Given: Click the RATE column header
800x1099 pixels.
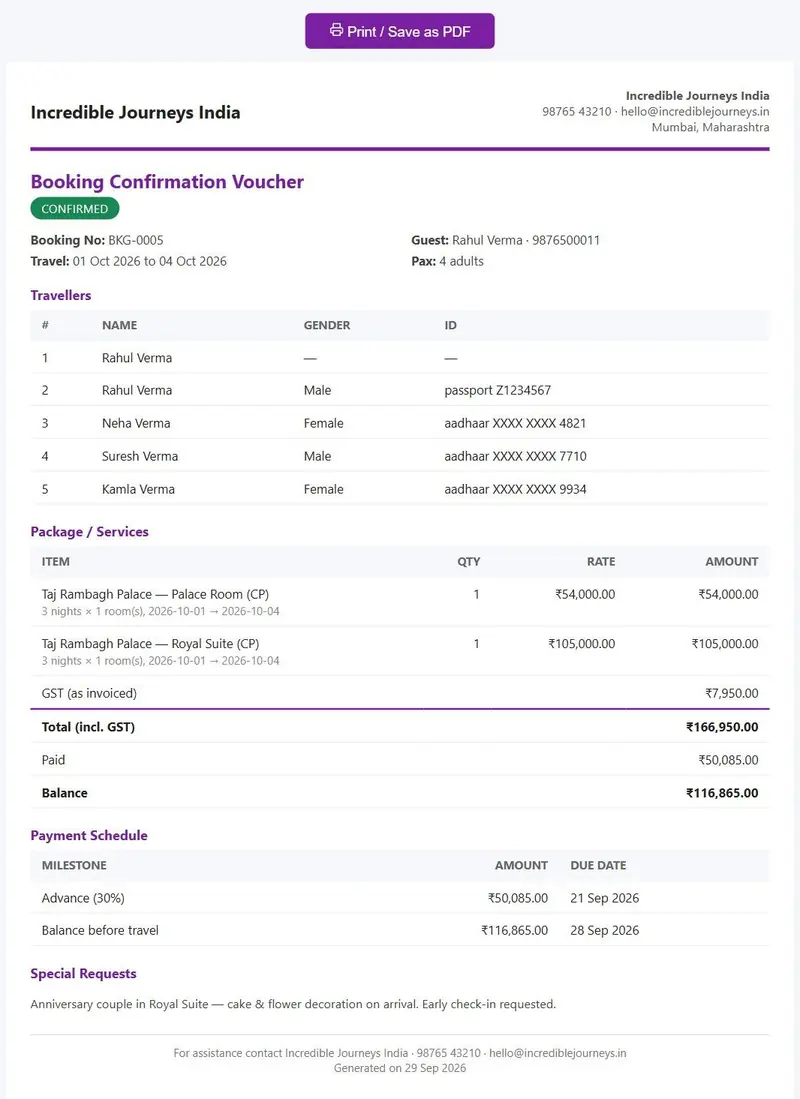Looking at the screenshot, I should 601,561.
